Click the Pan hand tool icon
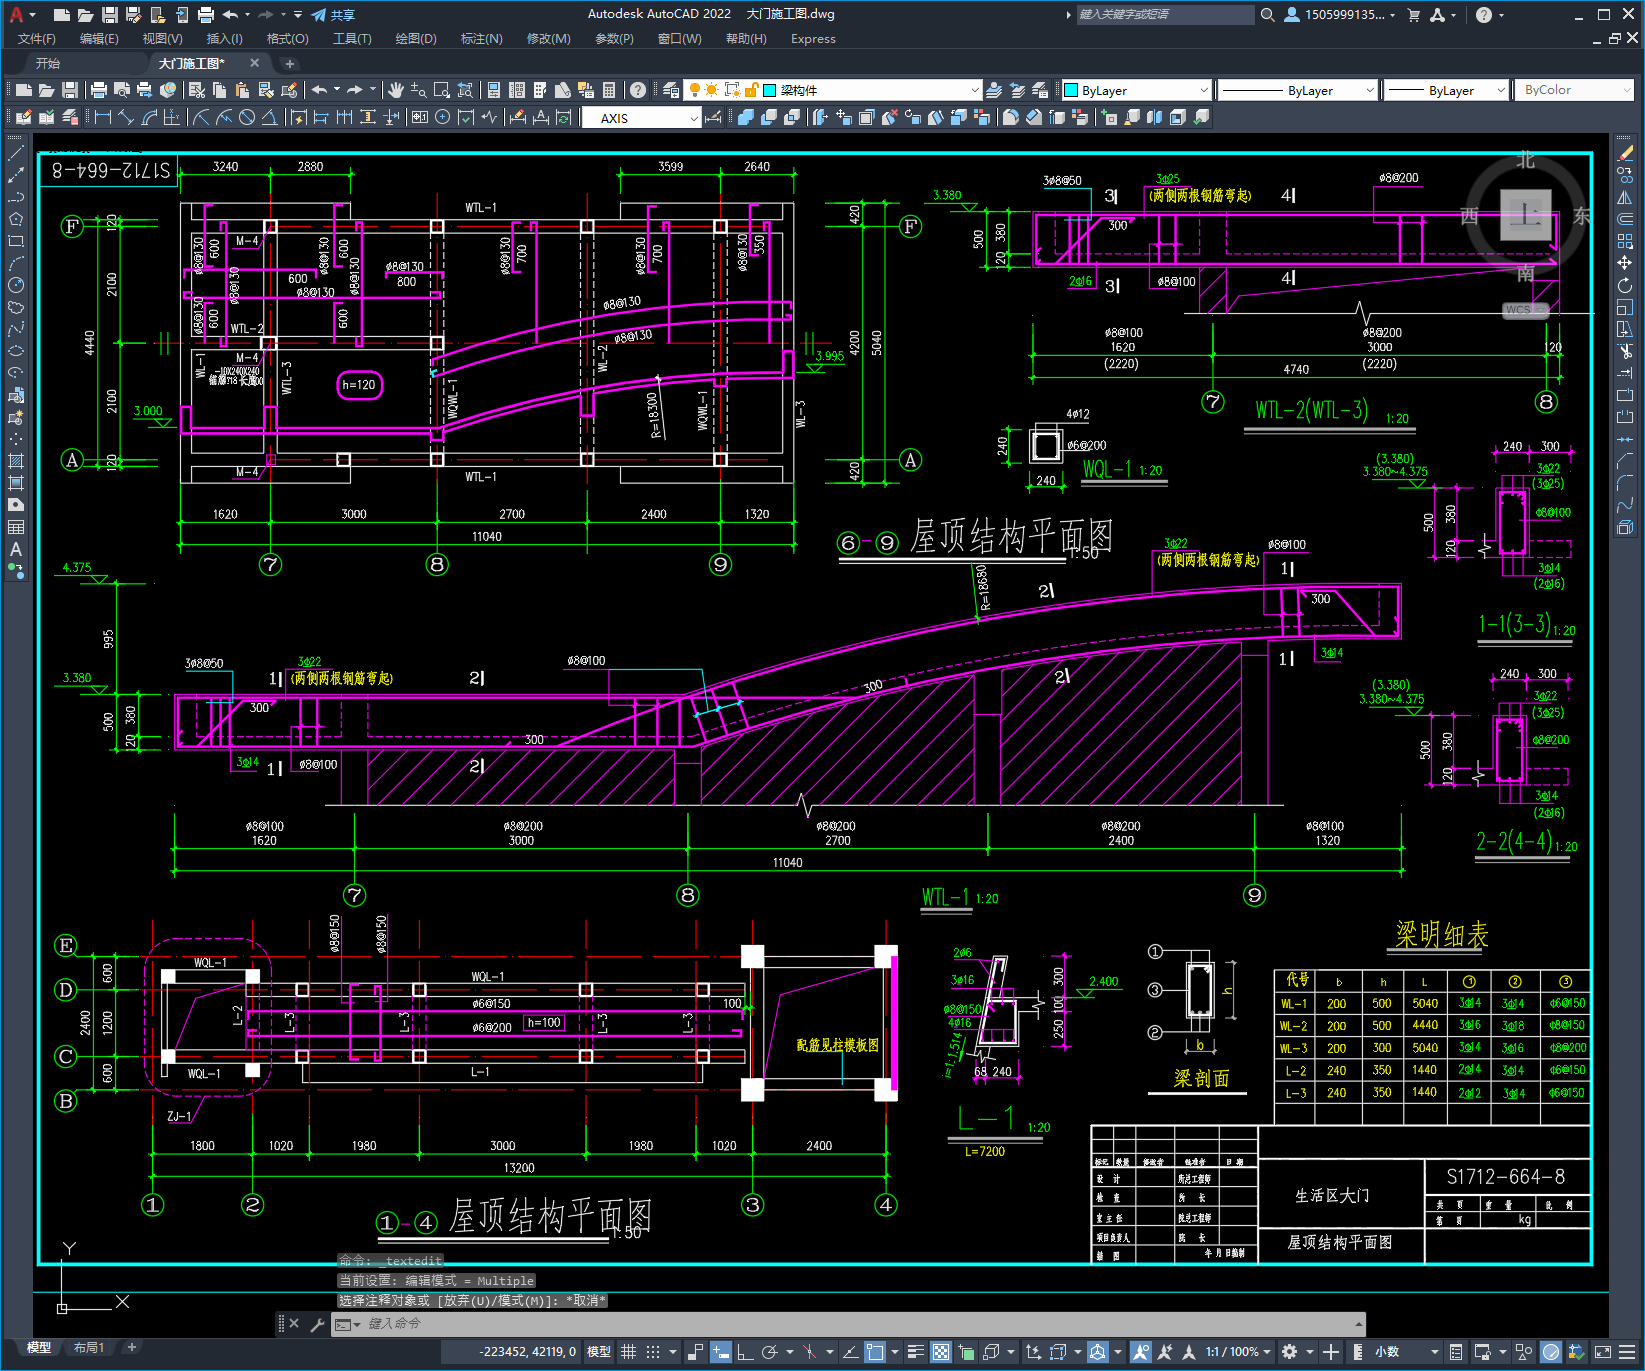The width and height of the screenshot is (1645, 1371). [396, 90]
